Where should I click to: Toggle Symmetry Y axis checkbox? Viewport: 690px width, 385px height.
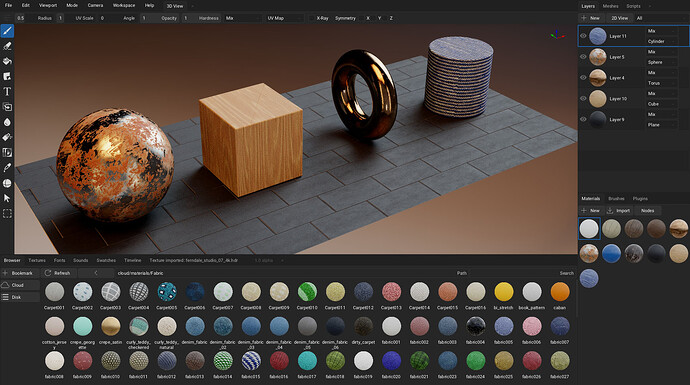pyautogui.click(x=374, y=18)
